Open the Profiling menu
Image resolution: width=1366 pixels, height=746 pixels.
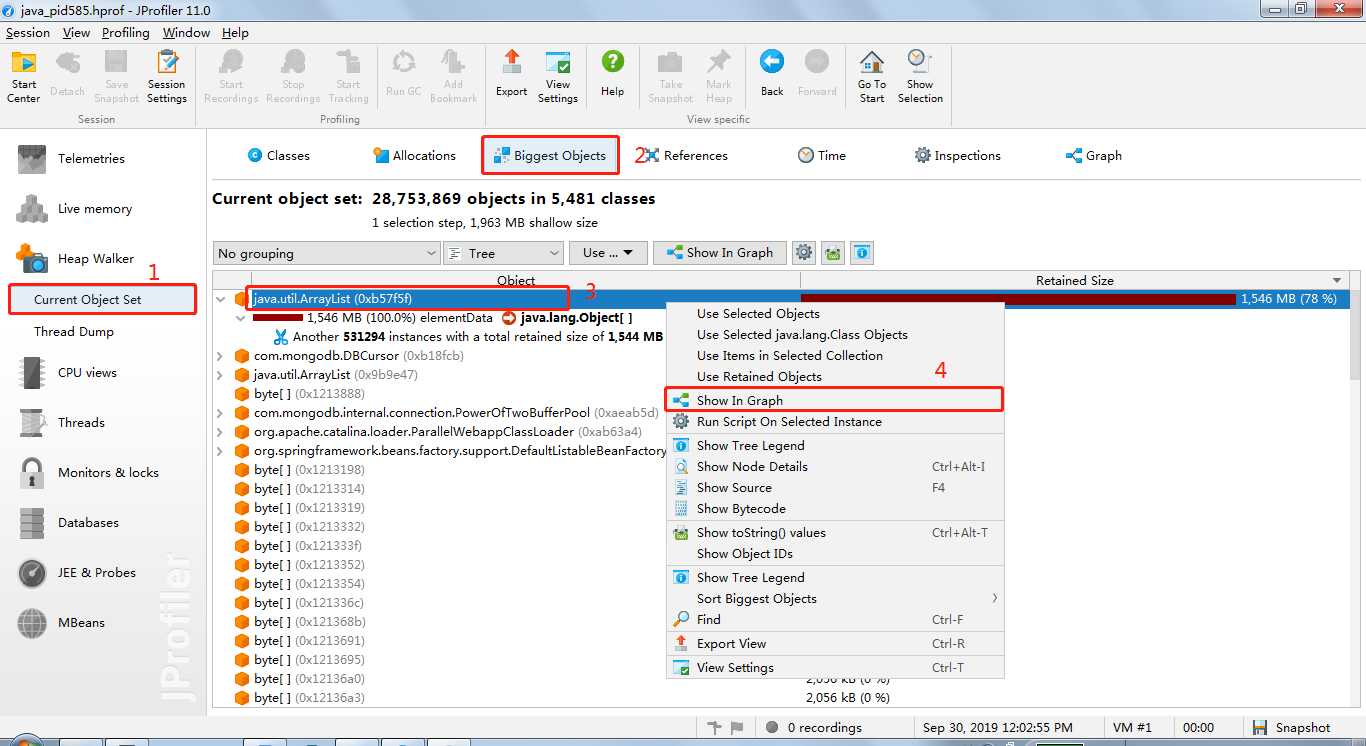coord(126,32)
